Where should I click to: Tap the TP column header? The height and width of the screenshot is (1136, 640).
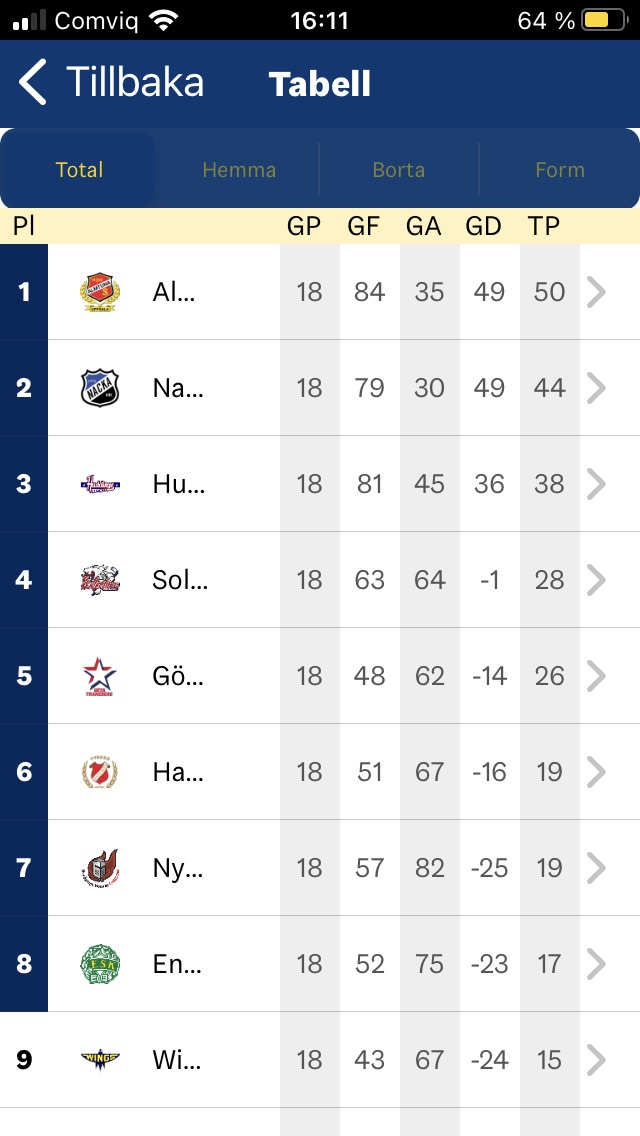[x=544, y=226]
